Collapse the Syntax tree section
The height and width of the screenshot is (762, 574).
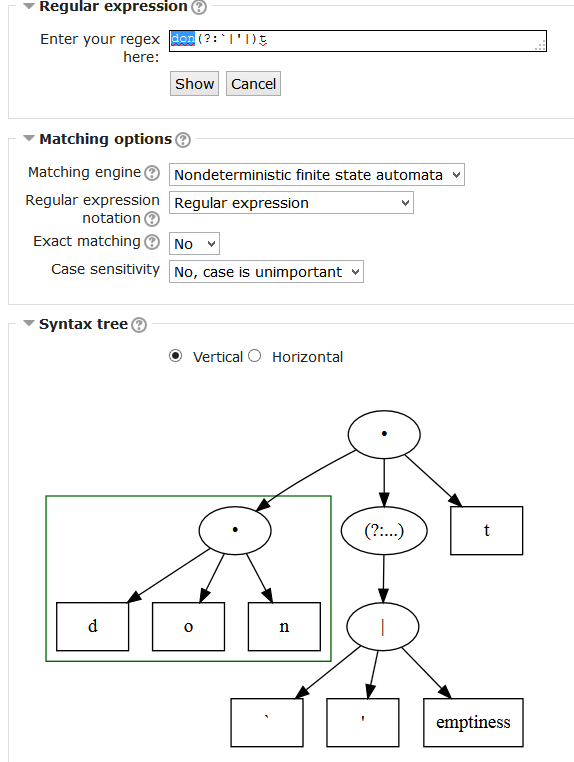coord(29,323)
